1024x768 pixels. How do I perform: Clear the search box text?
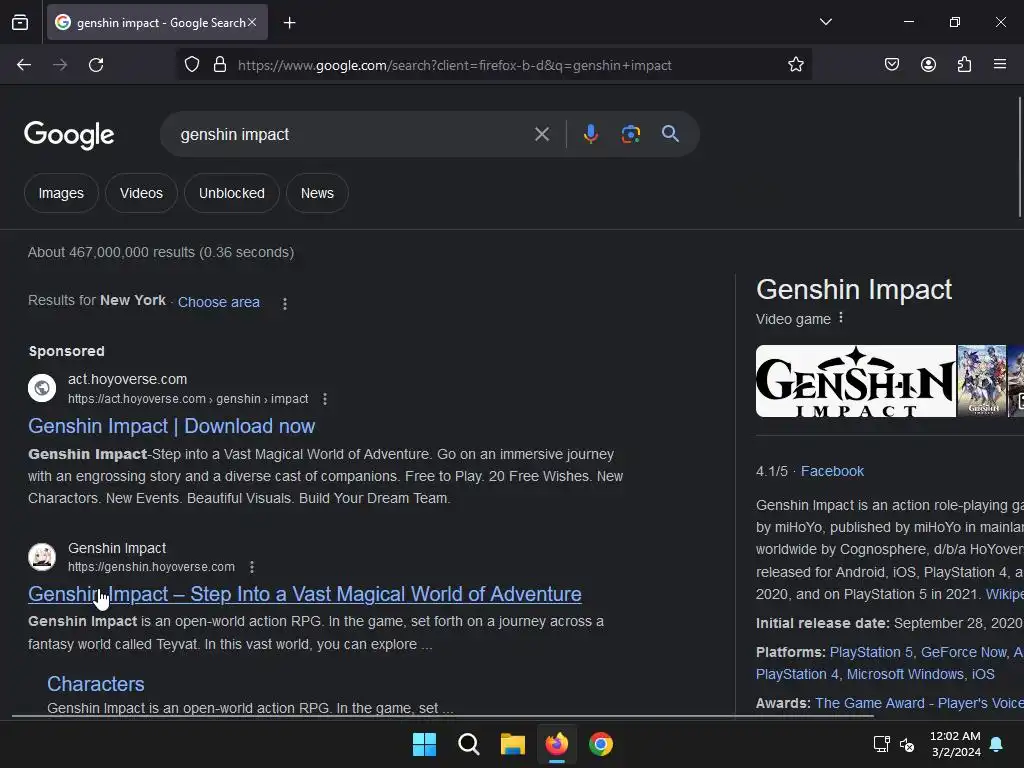tap(541, 135)
